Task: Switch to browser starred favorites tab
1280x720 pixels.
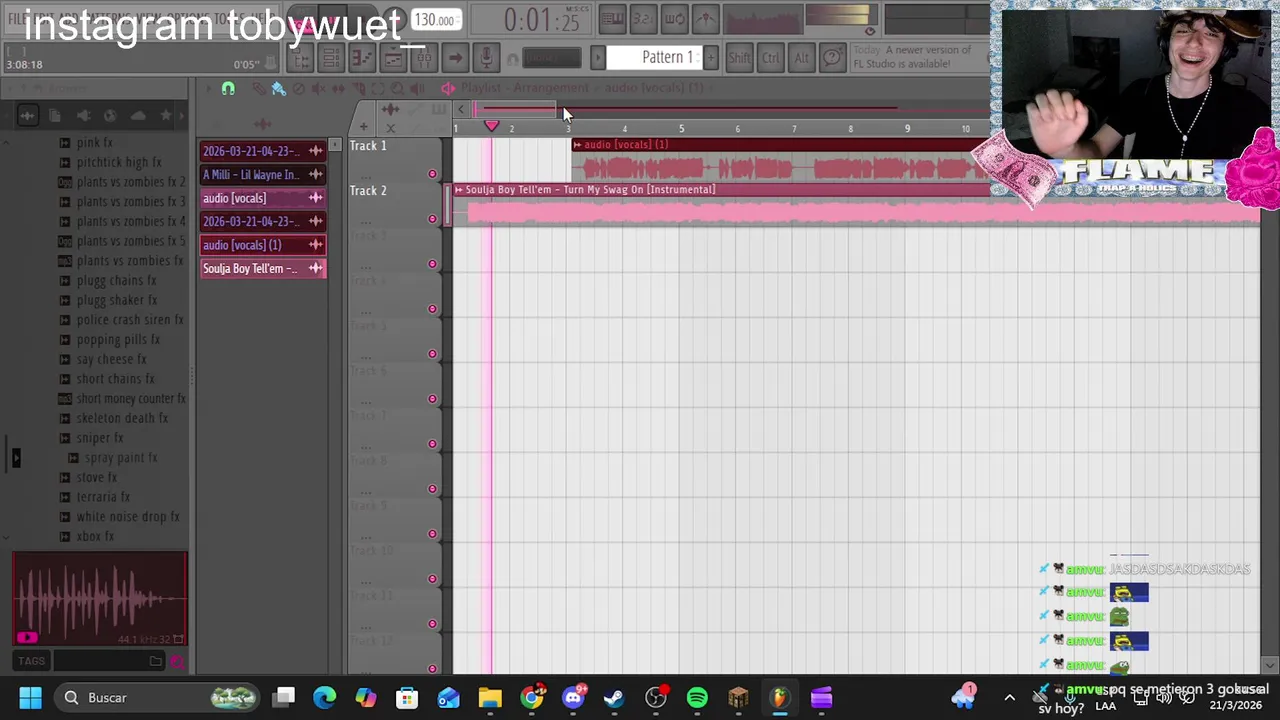Action: point(166,116)
